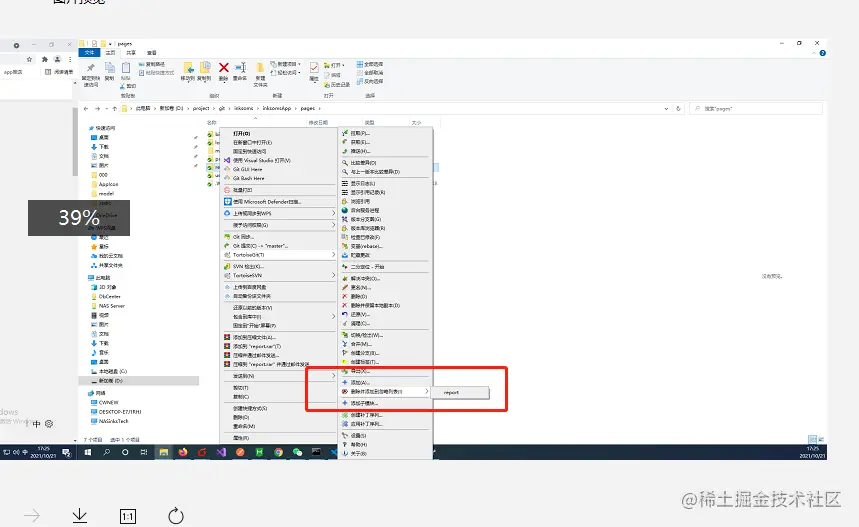Click the Paste clipboard icon in ribbon
This screenshot has height=527, width=859.
point(125,68)
